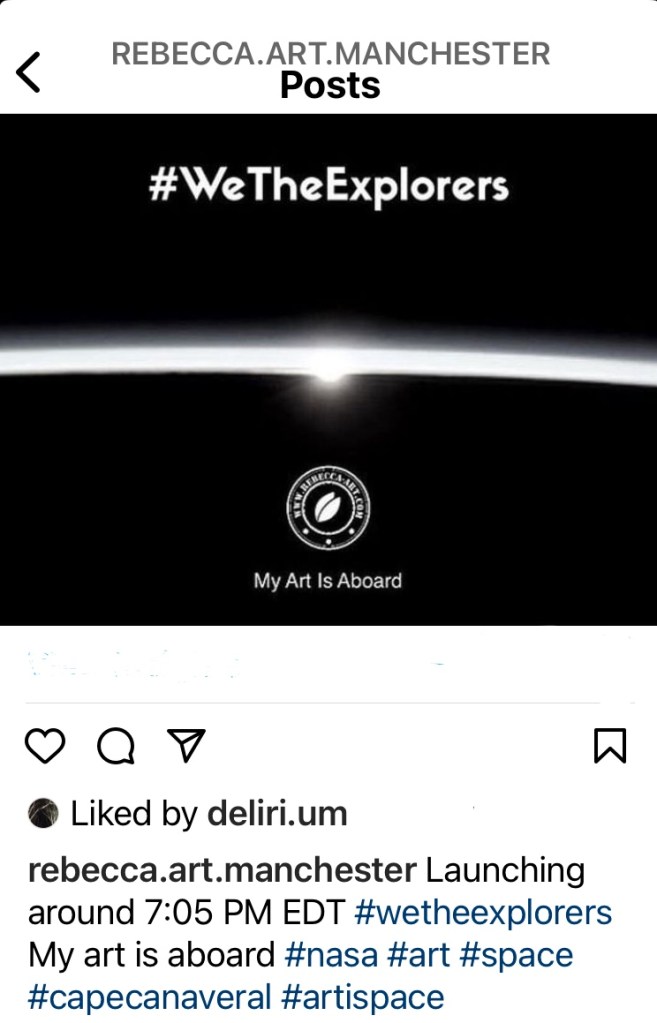Open the #nasa hashtag
Screen dimensions: 657x1023
click(x=331, y=955)
